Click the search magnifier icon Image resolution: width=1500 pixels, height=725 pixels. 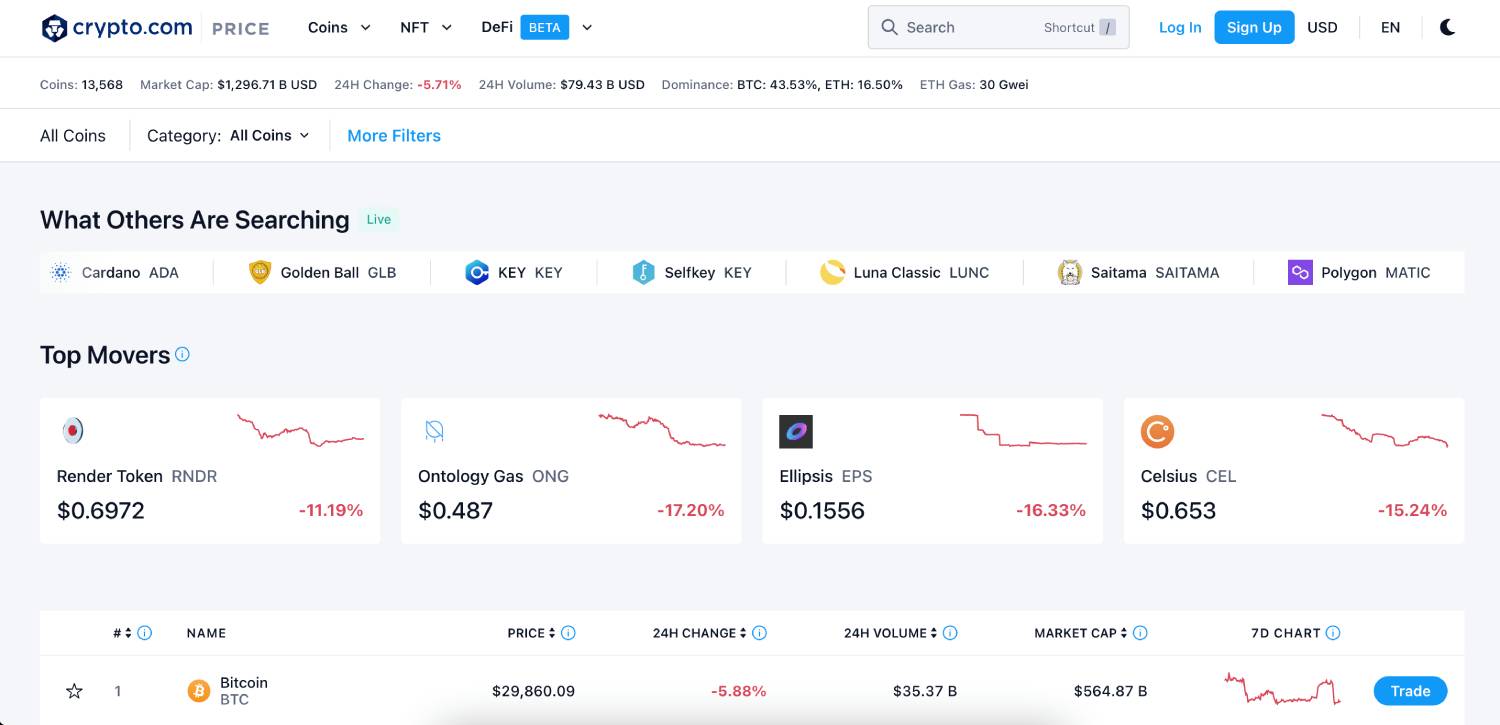(x=889, y=27)
